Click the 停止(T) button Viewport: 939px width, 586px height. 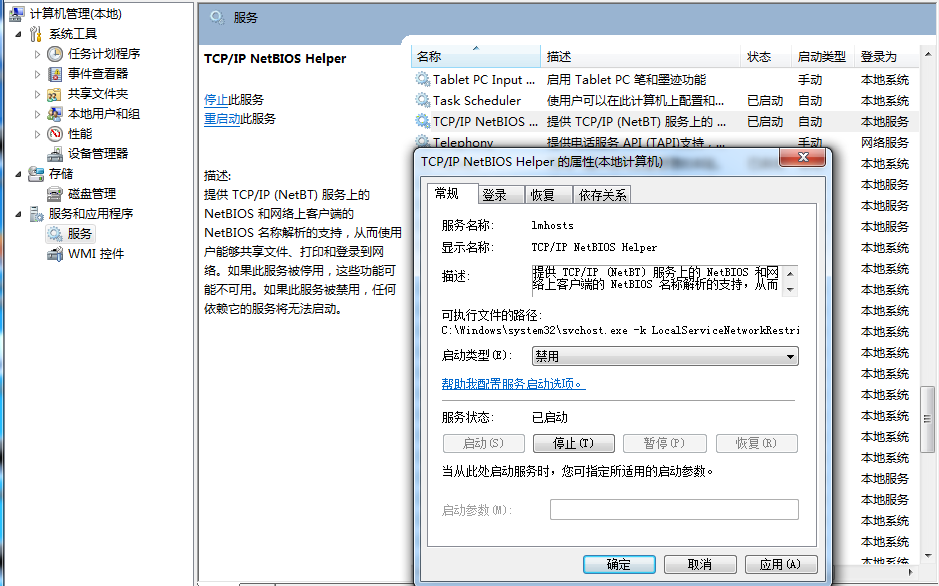click(573, 442)
